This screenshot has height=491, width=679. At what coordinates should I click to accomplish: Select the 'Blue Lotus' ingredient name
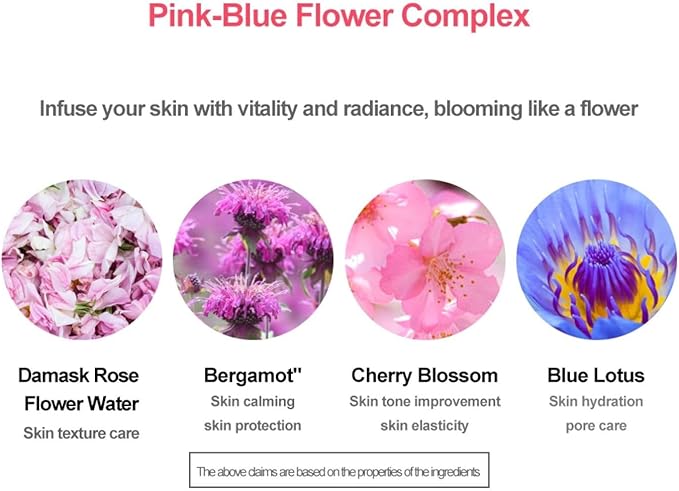point(596,377)
